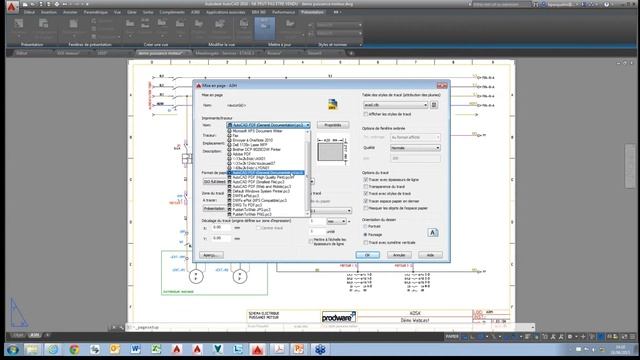Confirm dialog with OK button
The height and width of the screenshot is (360, 640).
367,255
